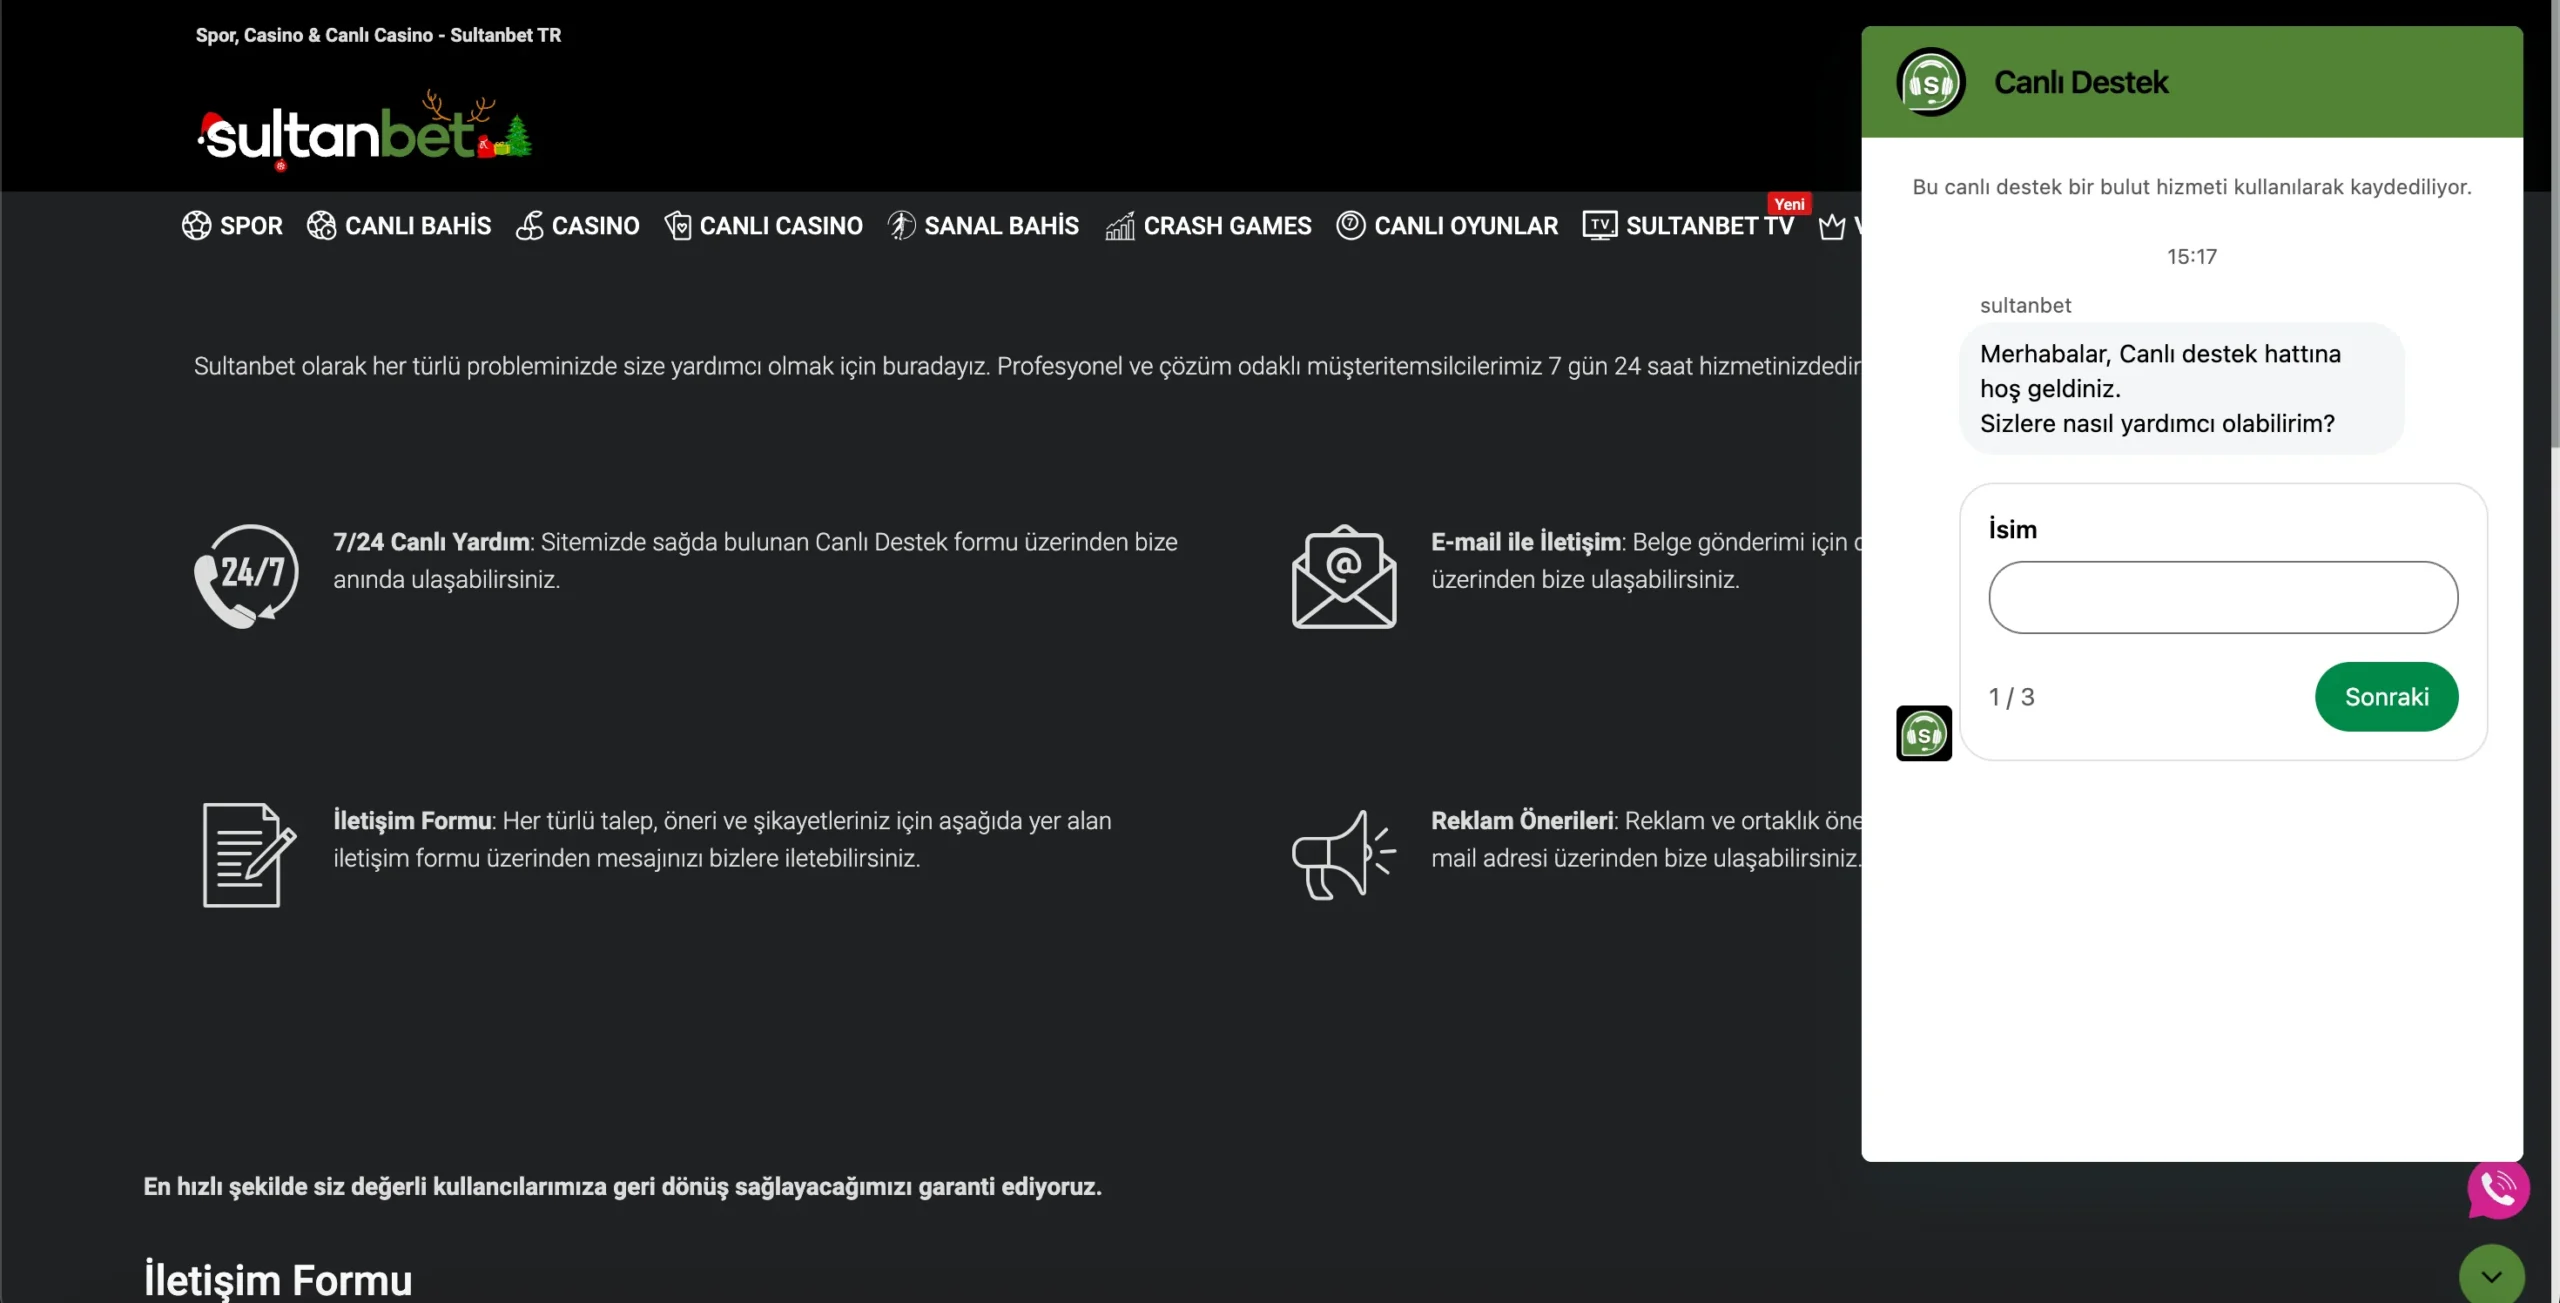
Task: Click the Yeni badge above SULTANBET TV
Action: 1789,204
